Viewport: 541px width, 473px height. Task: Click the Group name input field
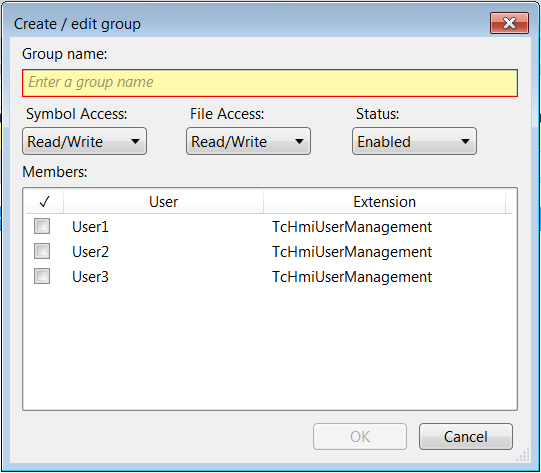(270, 83)
